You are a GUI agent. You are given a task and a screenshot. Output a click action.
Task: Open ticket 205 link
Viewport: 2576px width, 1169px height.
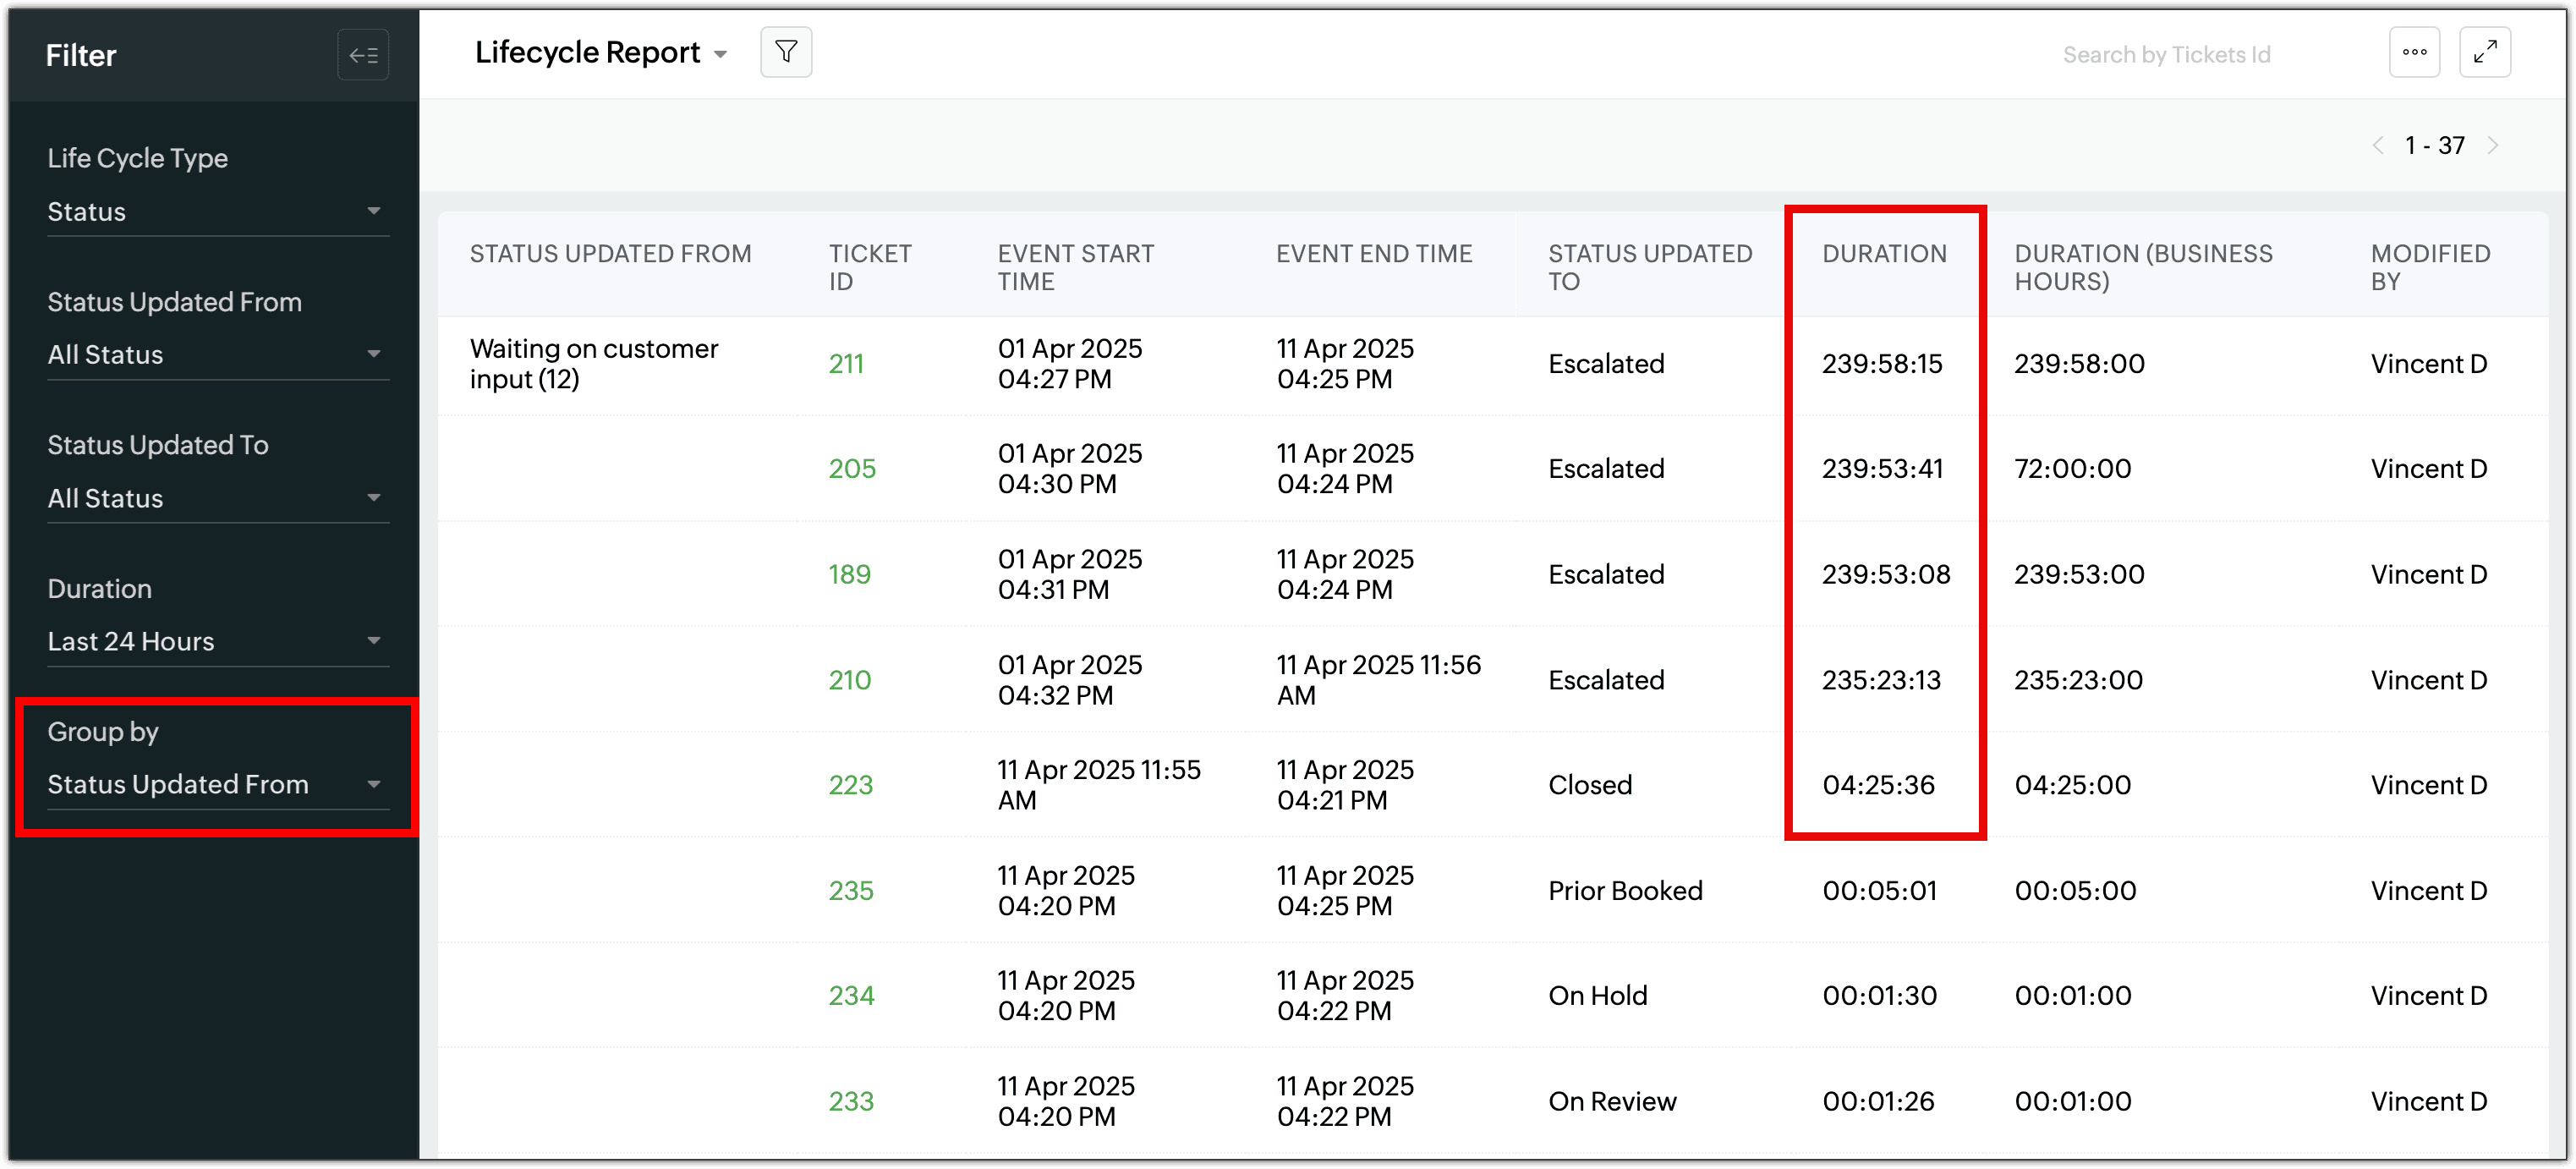(851, 469)
